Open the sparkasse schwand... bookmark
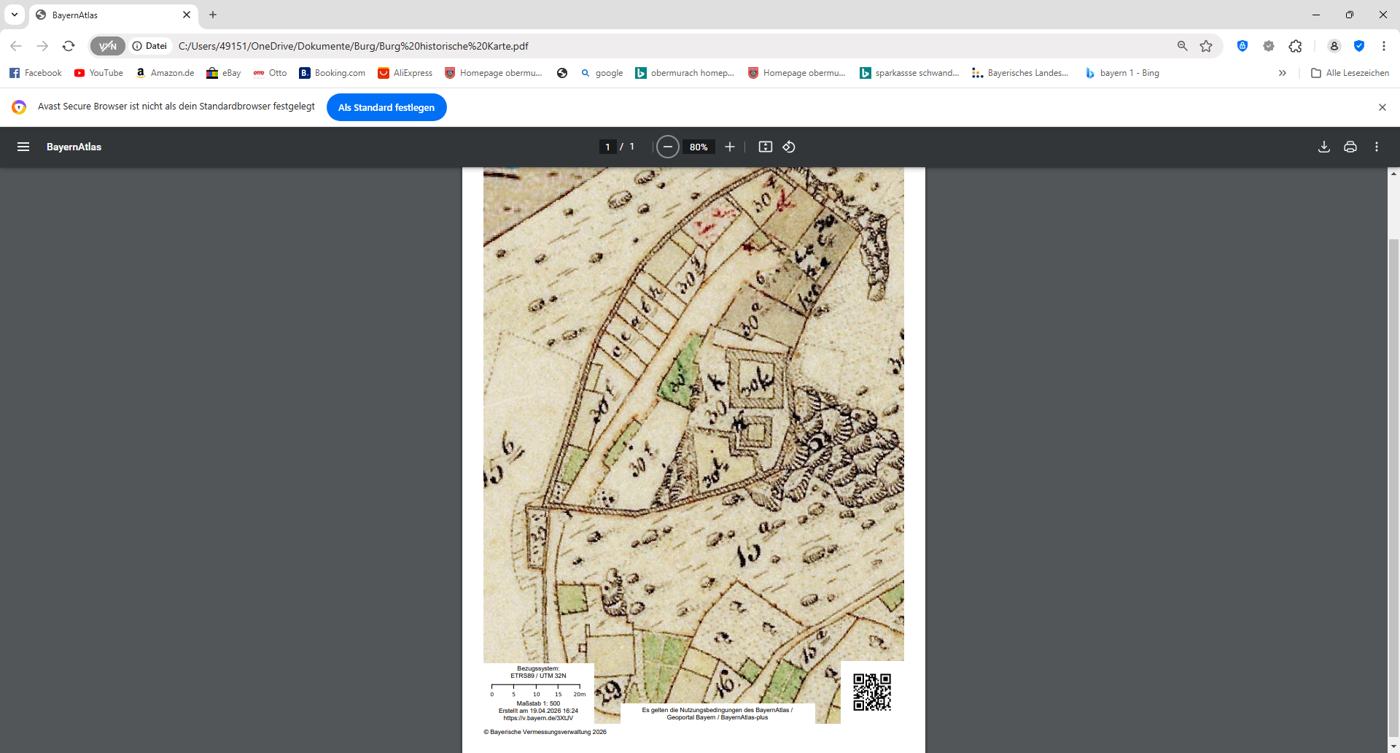The image size is (1400, 753). (x=909, y=73)
